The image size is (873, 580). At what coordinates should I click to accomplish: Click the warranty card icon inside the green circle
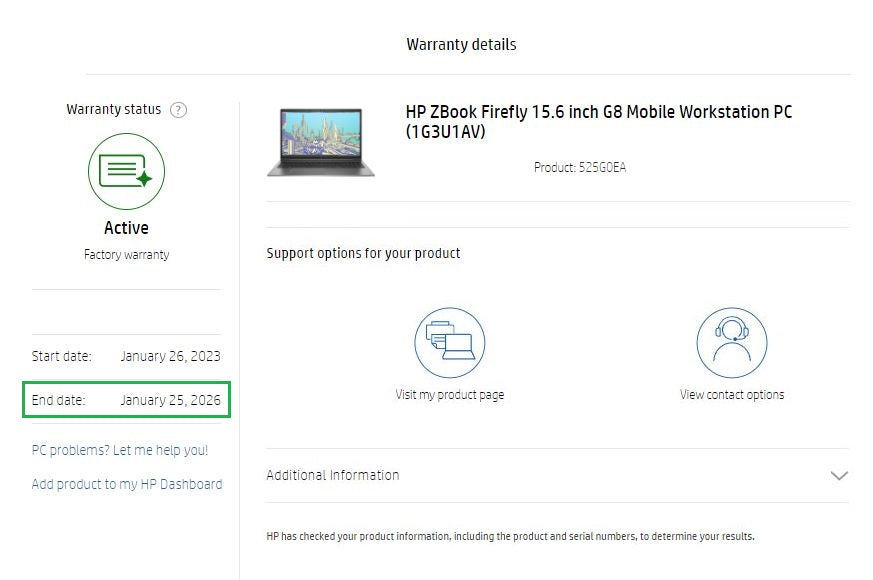click(x=126, y=172)
